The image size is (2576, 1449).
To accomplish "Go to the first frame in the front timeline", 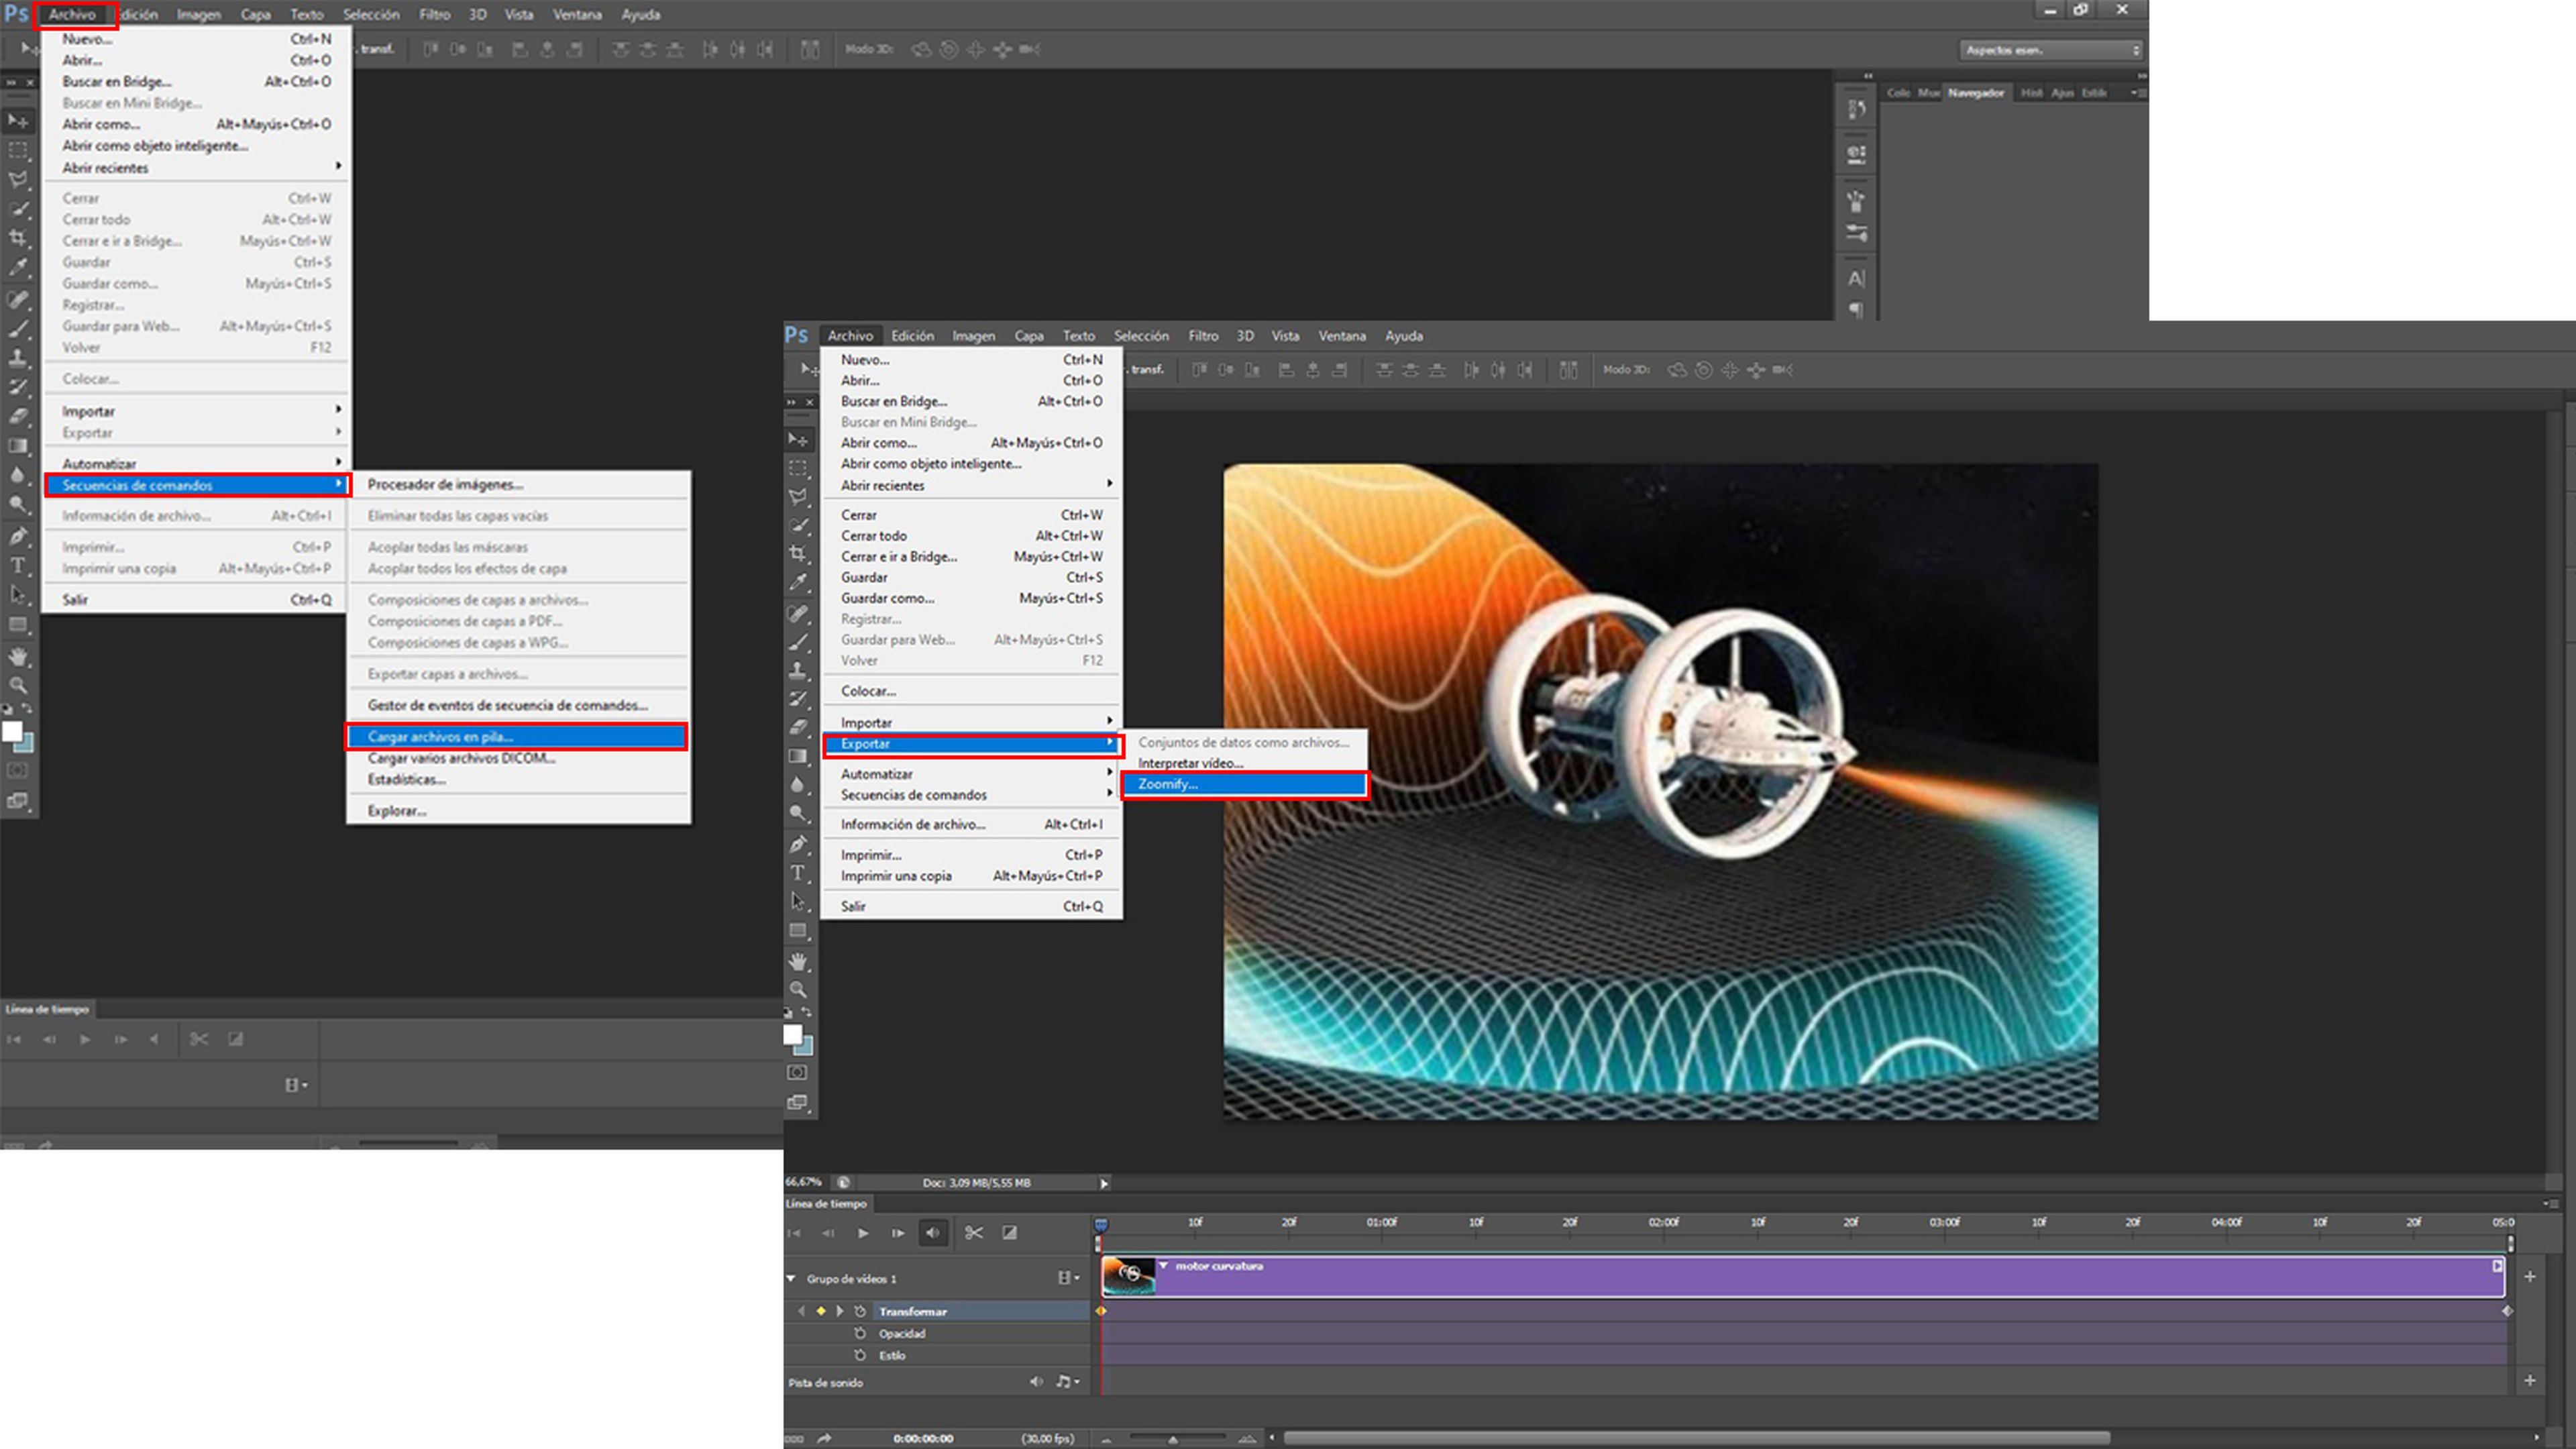I will pyautogui.click(x=794, y=1233).
